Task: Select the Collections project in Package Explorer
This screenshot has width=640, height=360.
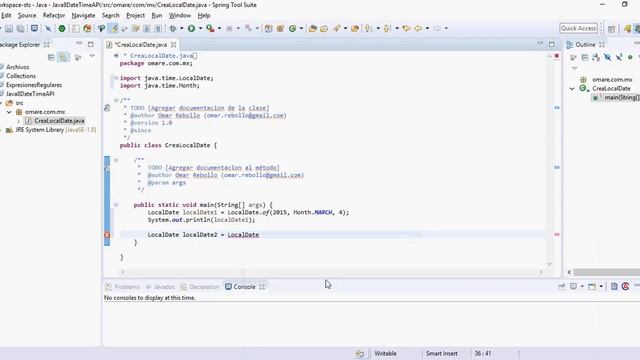Action: [20, 76]
